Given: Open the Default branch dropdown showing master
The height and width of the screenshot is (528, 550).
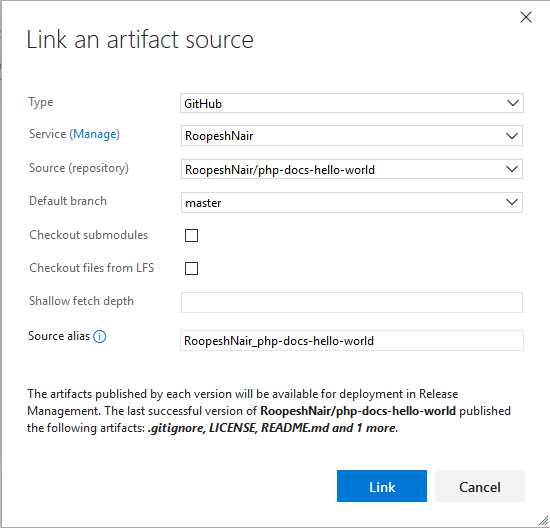Looking at the screenshot, I should click(x=352, y=202).
